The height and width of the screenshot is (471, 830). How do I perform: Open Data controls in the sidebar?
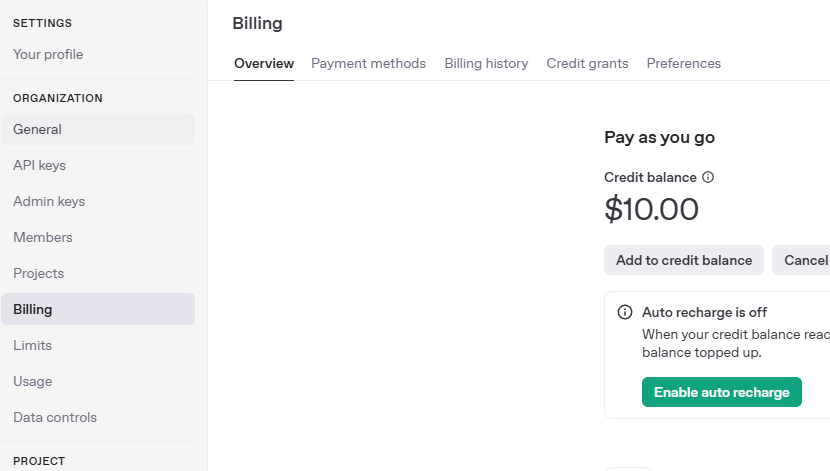[55, 417]
